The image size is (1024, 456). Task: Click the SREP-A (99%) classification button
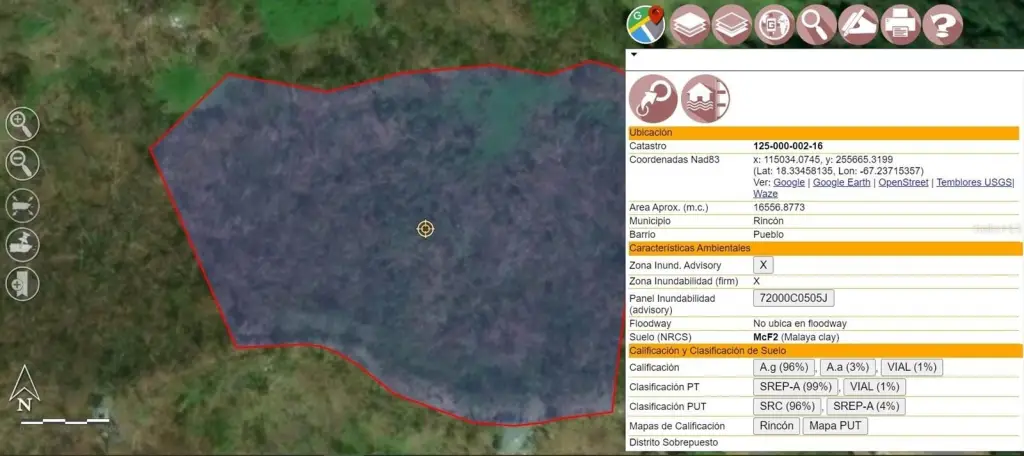pyautogui.click(x=796, y=386)
